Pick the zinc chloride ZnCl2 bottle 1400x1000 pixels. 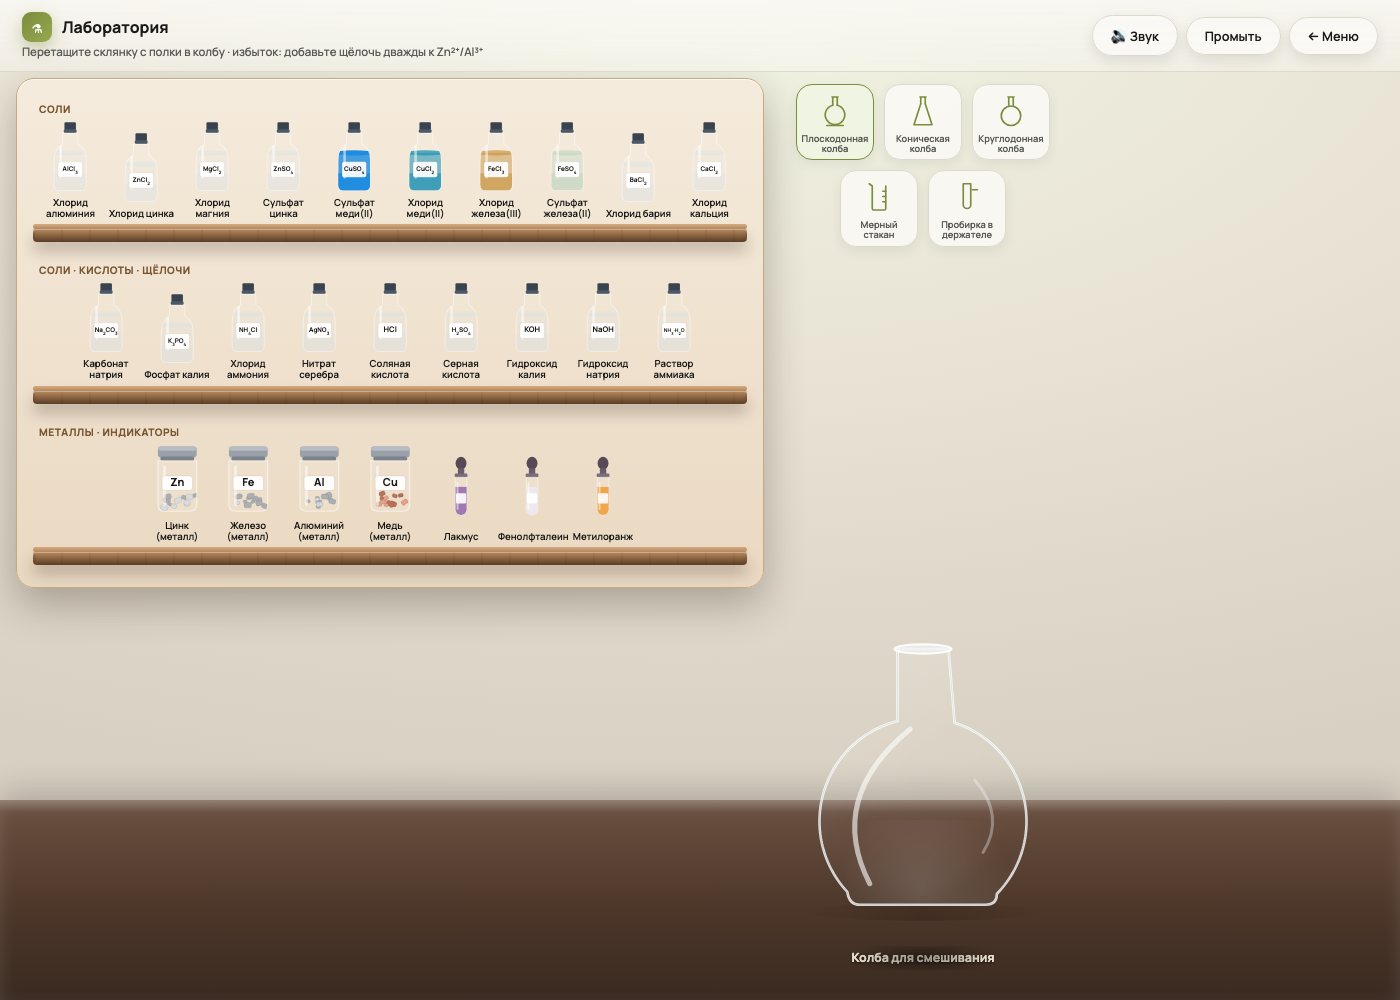pyautogui.click(x=141, y=169)
